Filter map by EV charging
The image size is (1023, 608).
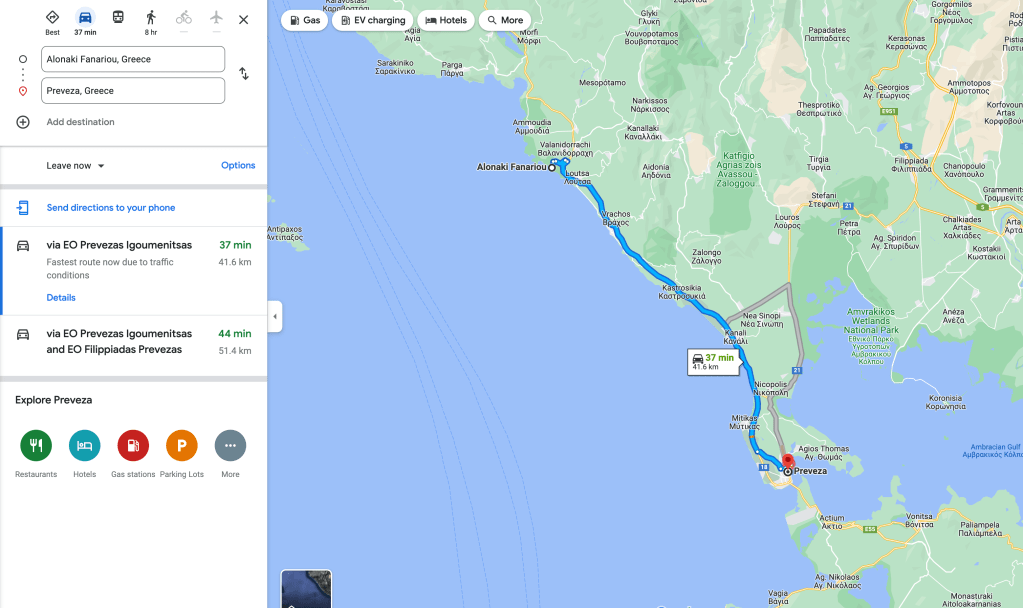[x=373, y=20]
